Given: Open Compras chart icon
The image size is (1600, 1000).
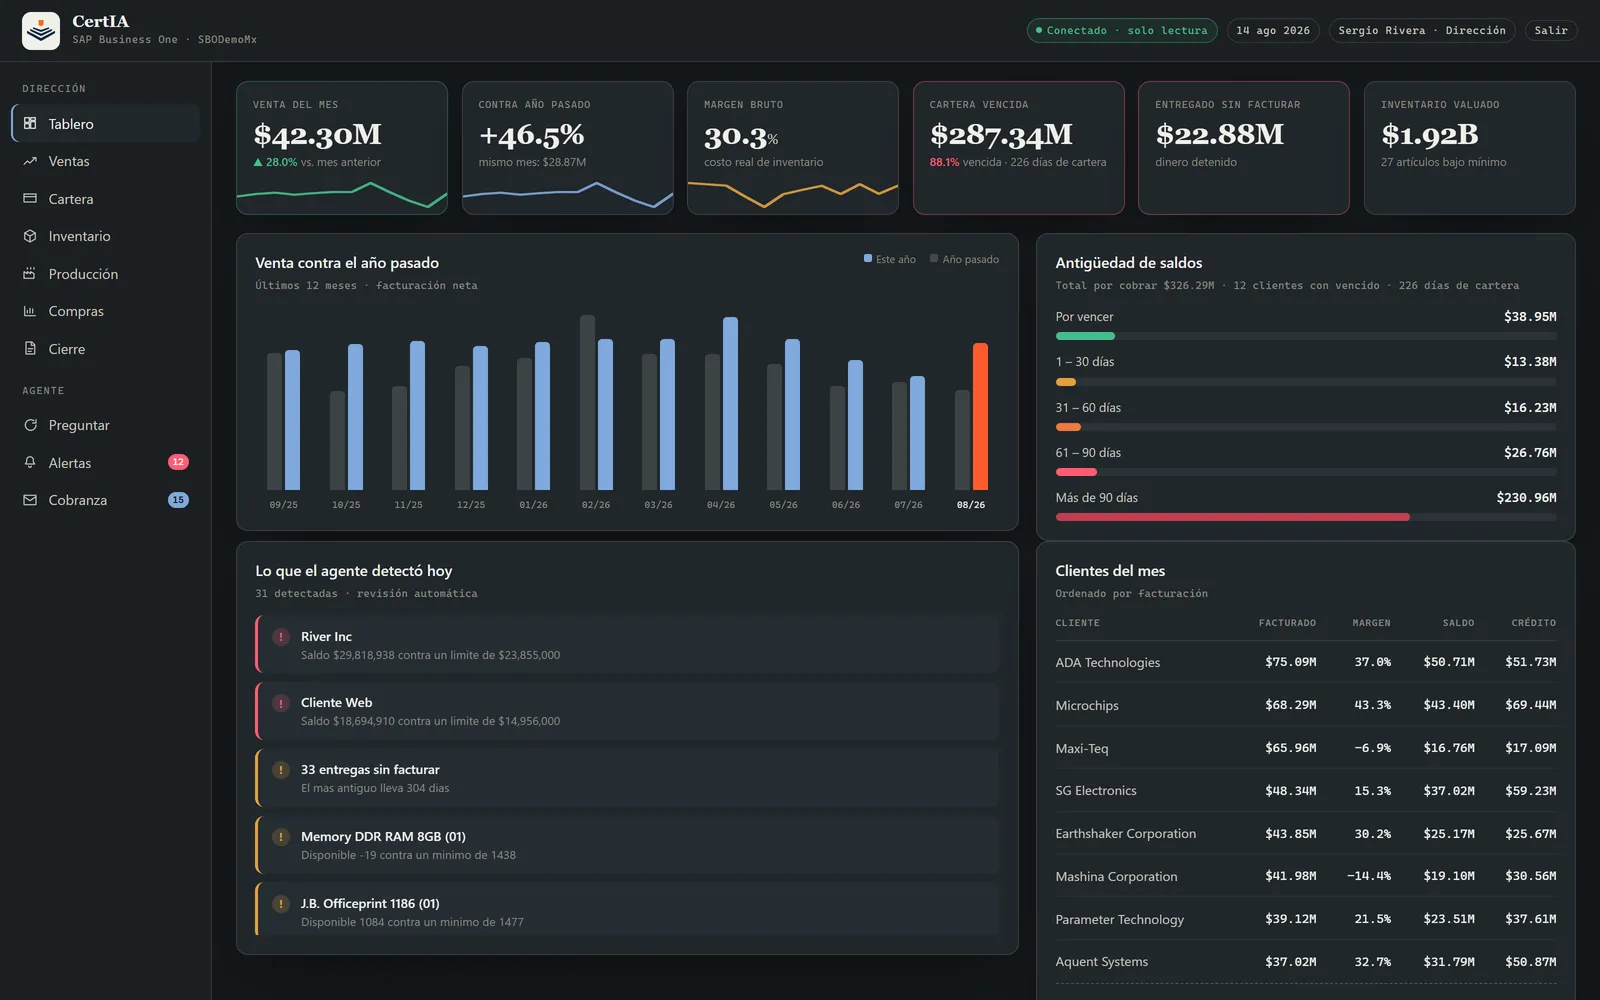Looking at the screenshot, I should pos(30,311).
